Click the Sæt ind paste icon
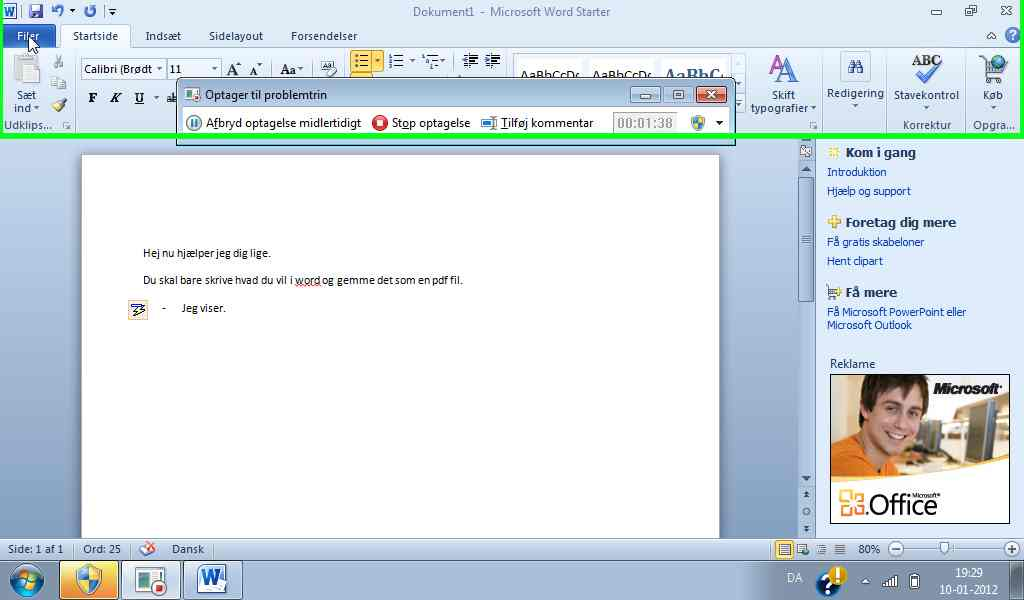The image size is (1024, 600). 27,71
